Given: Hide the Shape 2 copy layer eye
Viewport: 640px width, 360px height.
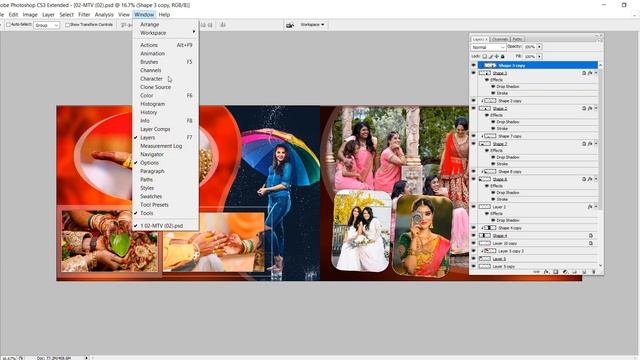Looking at the screenshot, I should tap(473, 100).
